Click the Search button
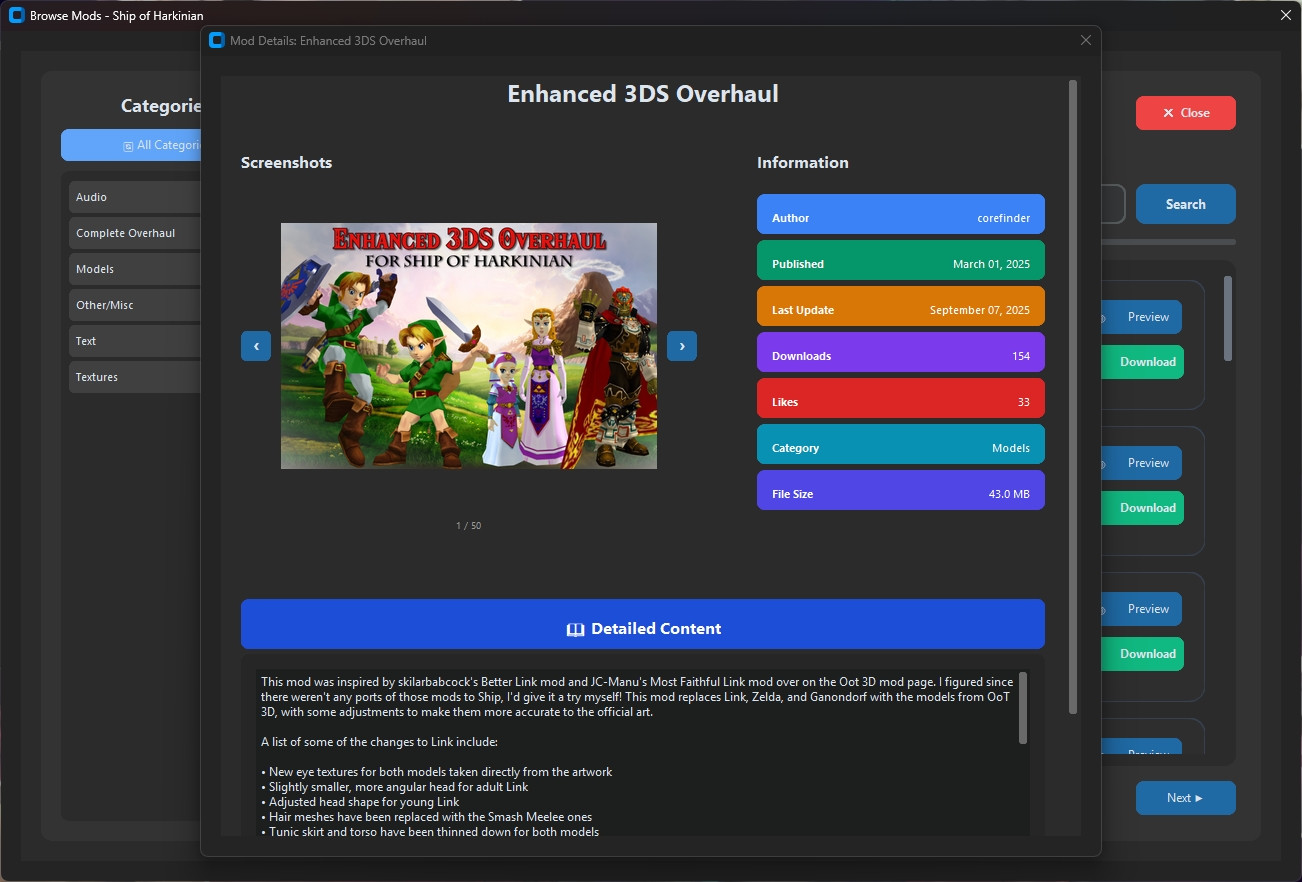 (1185, 203)
